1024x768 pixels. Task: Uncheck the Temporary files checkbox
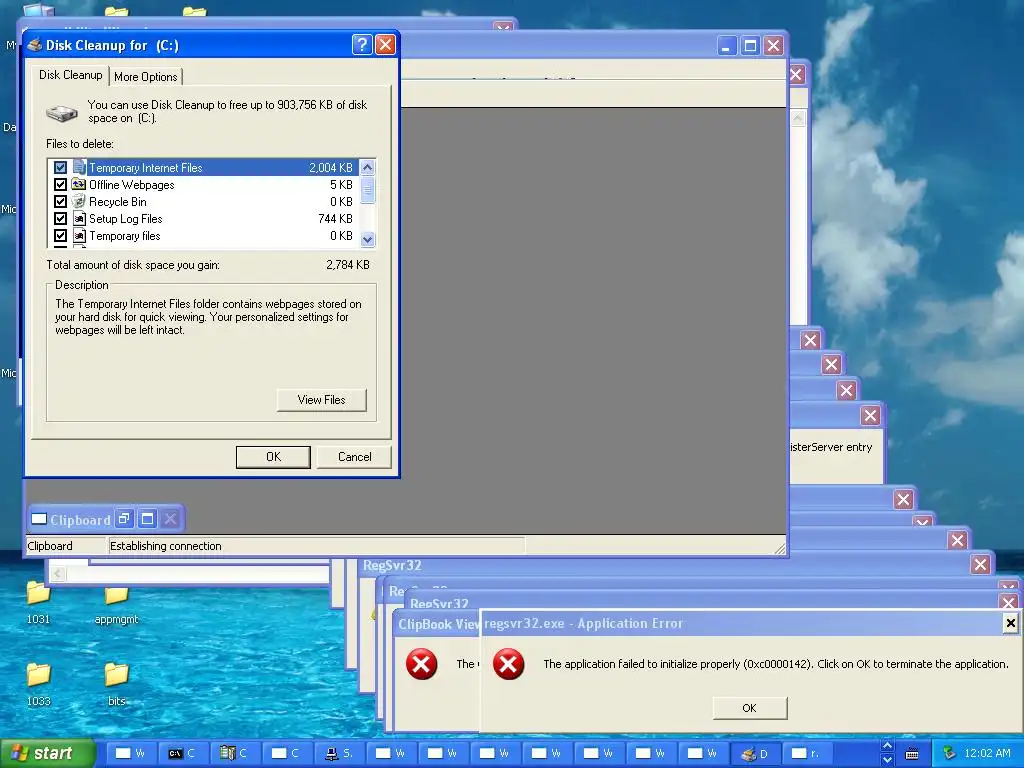60,235
